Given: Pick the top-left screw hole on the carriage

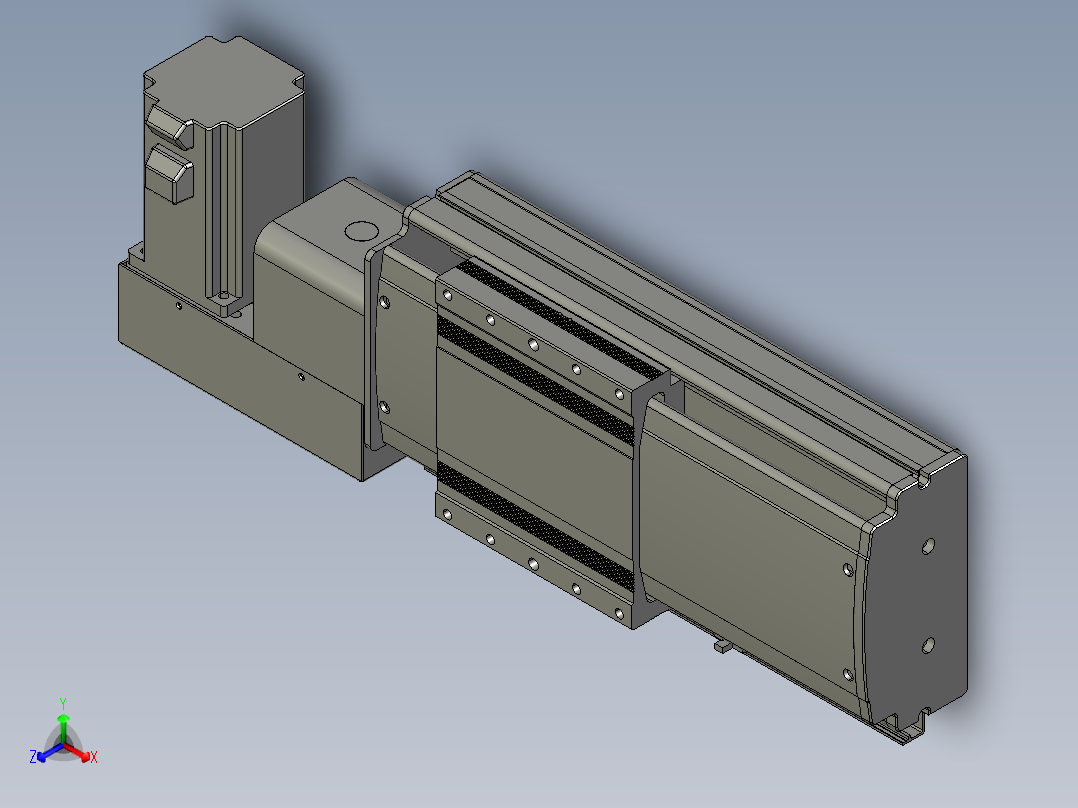Looking at the screenshot, I should tap(448, 296).
